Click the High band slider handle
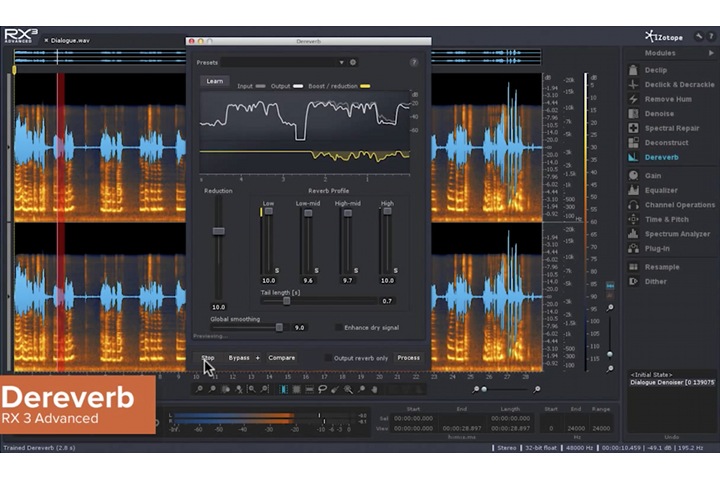This screenshot has height=480, width=720. pyautogui.click(x=388, y=211)
